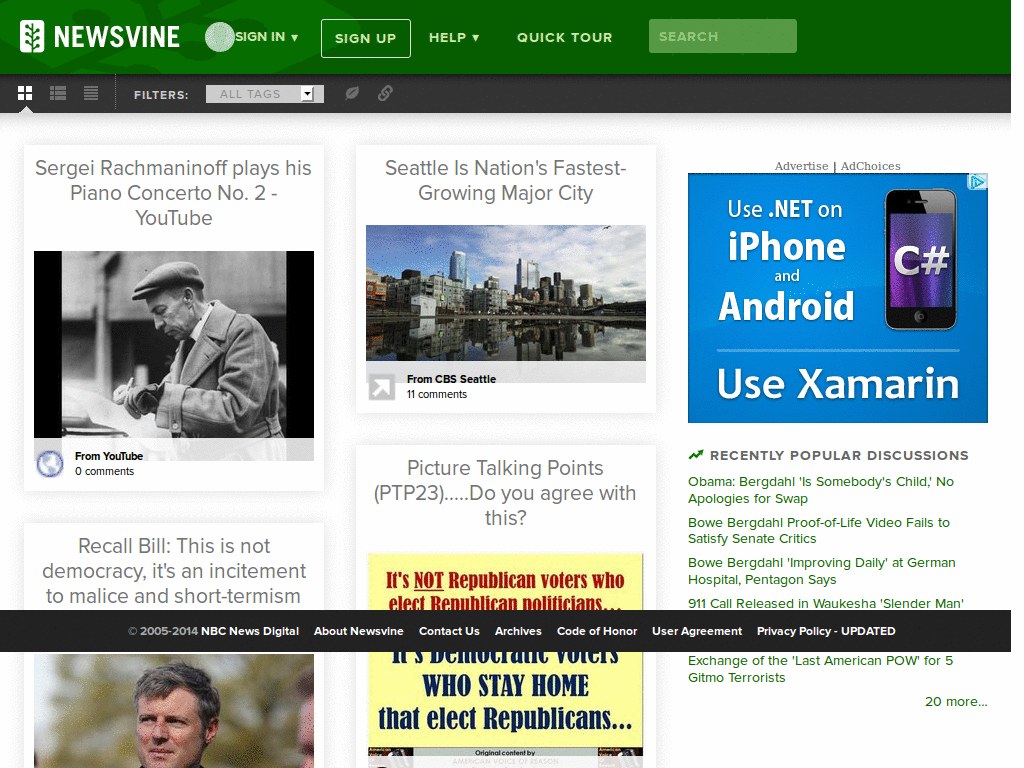Open Archives footer link
This screenshot has width=1024, height=768.
pyautogui.click(x=518, y=631)
